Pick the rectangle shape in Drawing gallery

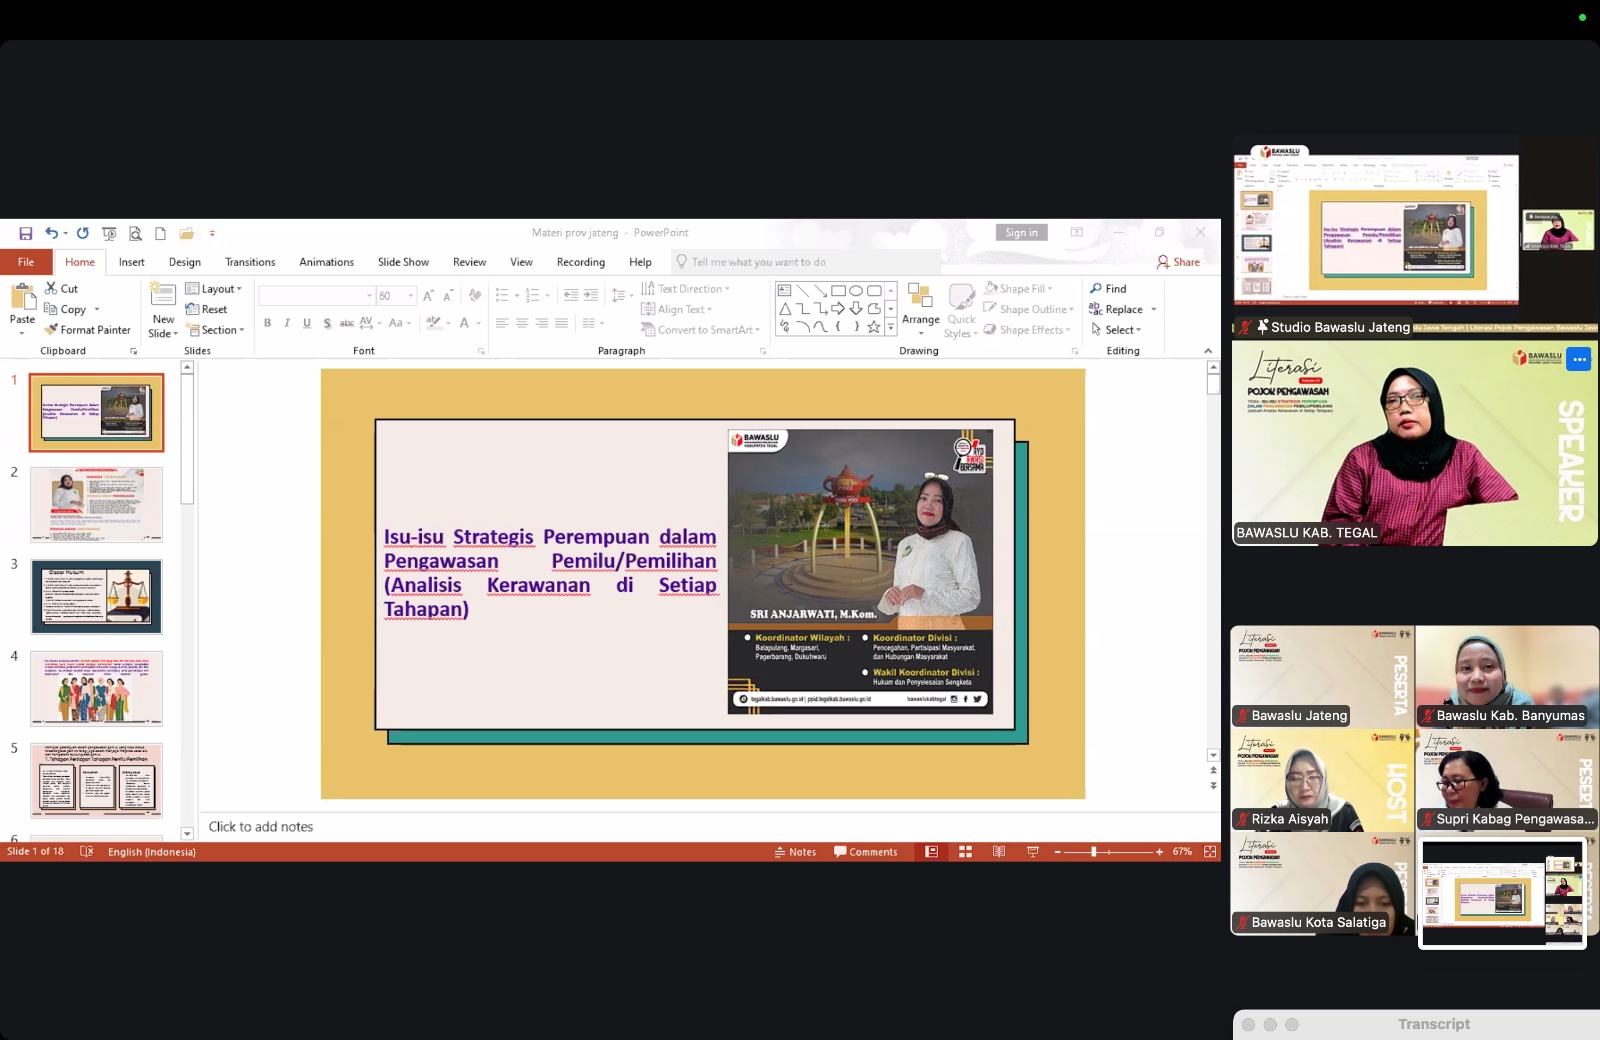point(838,291)
